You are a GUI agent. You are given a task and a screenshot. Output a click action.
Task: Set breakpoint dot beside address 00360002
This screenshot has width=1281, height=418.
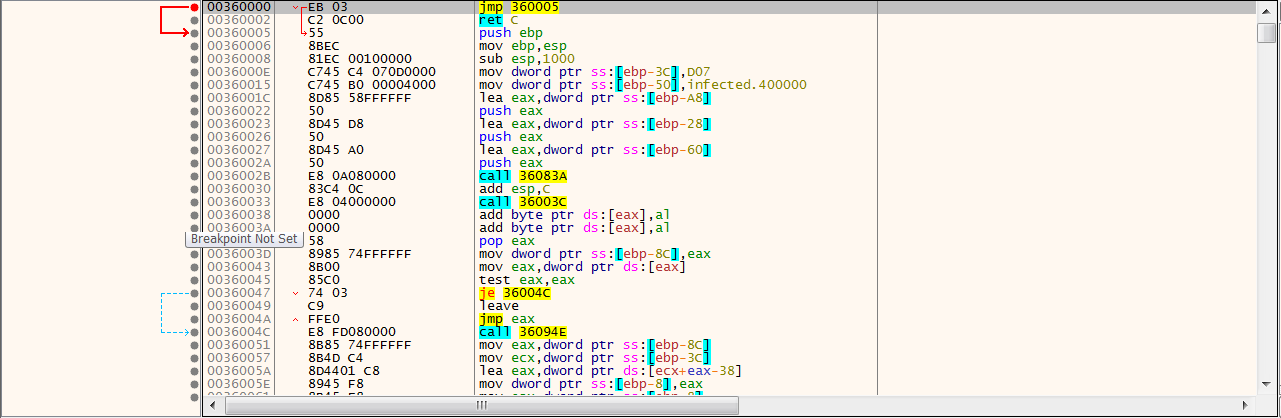[194, 20]
